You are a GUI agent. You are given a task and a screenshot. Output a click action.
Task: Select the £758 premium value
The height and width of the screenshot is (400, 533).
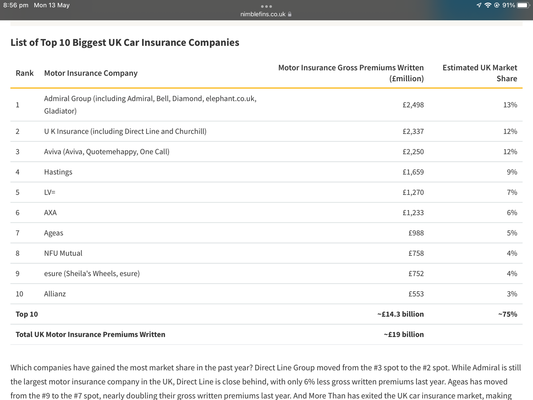[416, 253]
